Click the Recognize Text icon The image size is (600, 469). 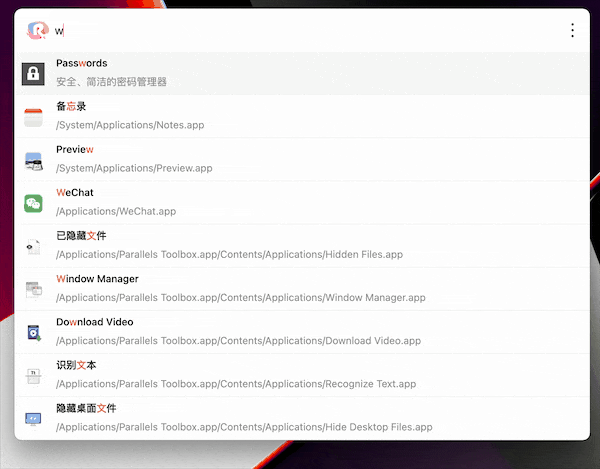tap(34, 375)
